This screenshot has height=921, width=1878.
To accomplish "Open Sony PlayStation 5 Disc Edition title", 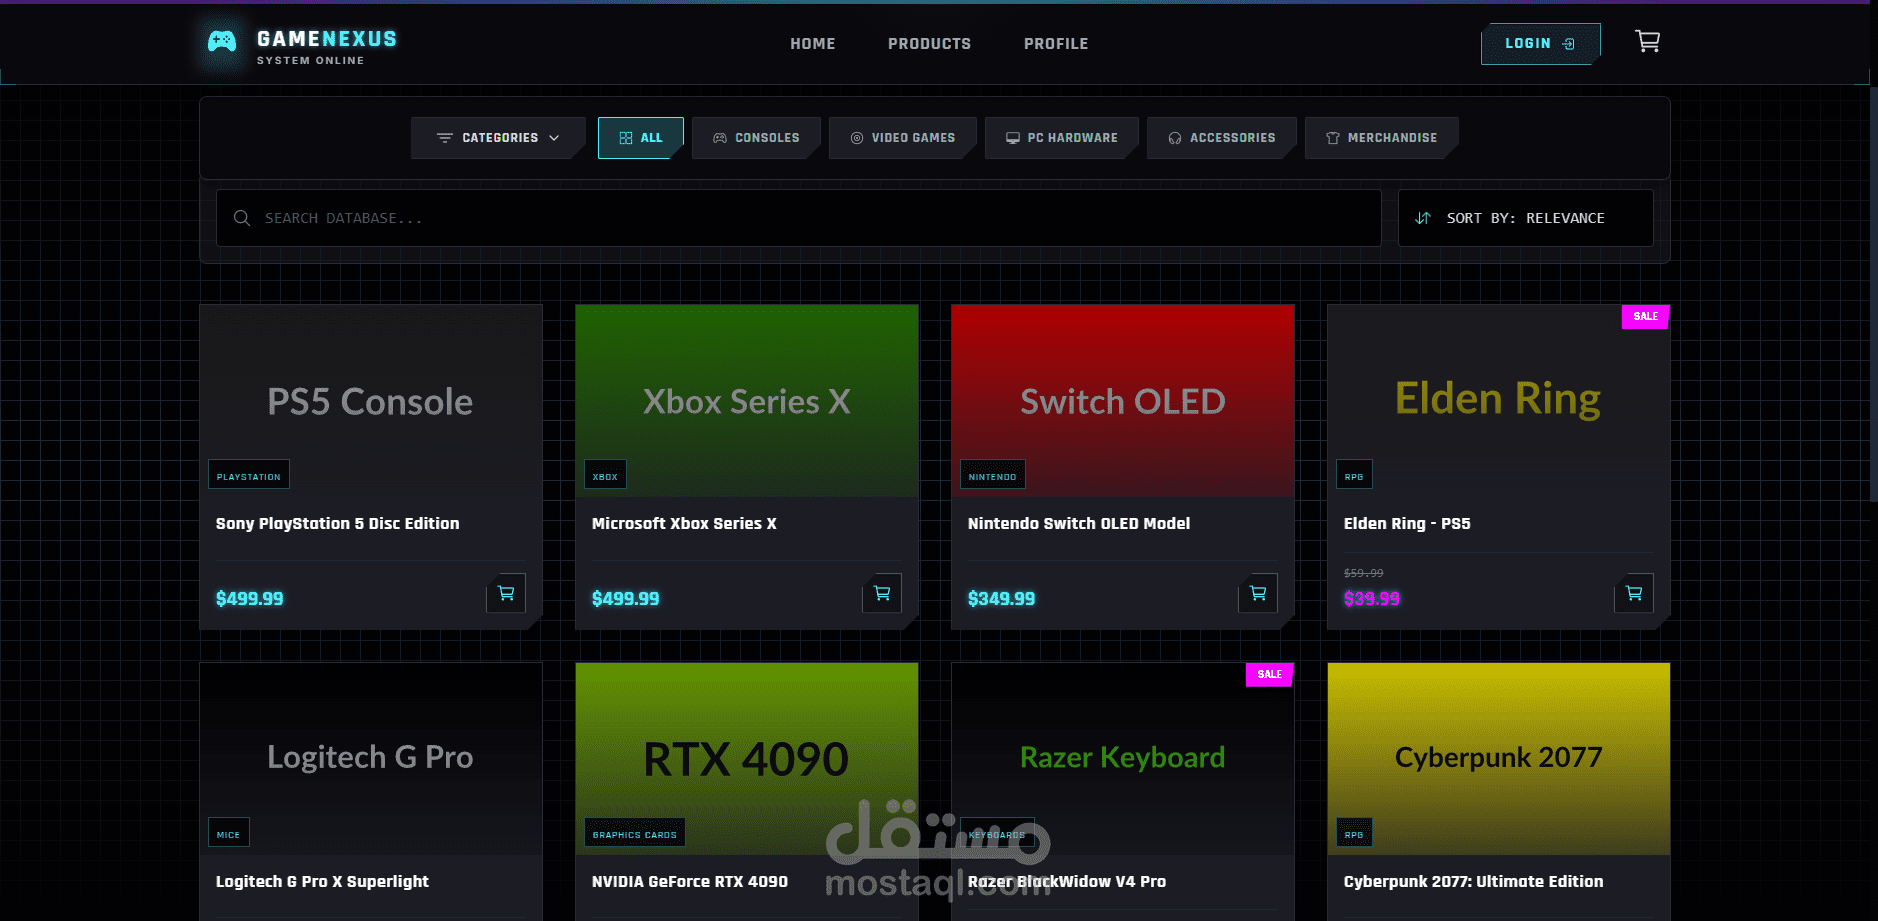I will [x=338, y=523].
